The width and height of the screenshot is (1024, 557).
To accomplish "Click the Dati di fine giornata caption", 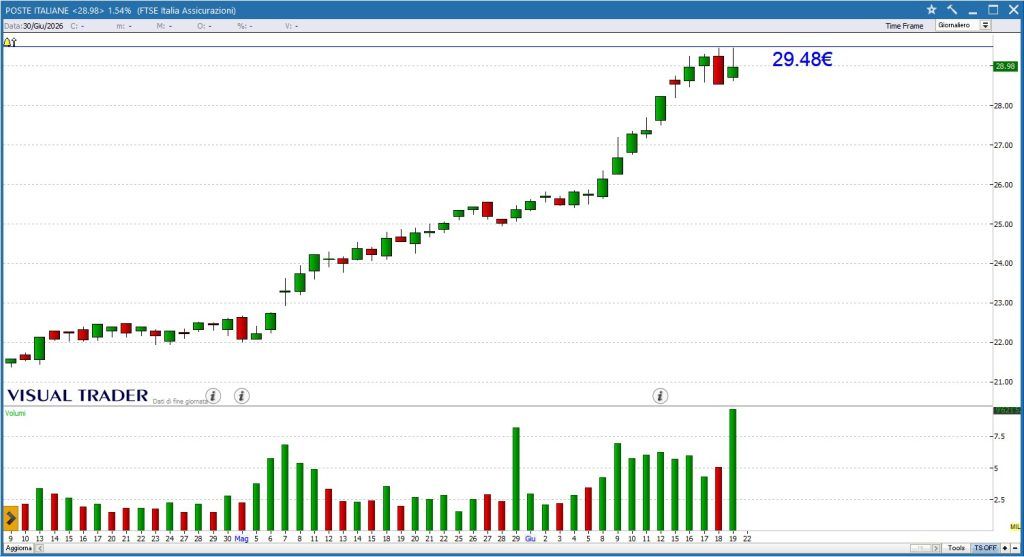I will point(180,402).
